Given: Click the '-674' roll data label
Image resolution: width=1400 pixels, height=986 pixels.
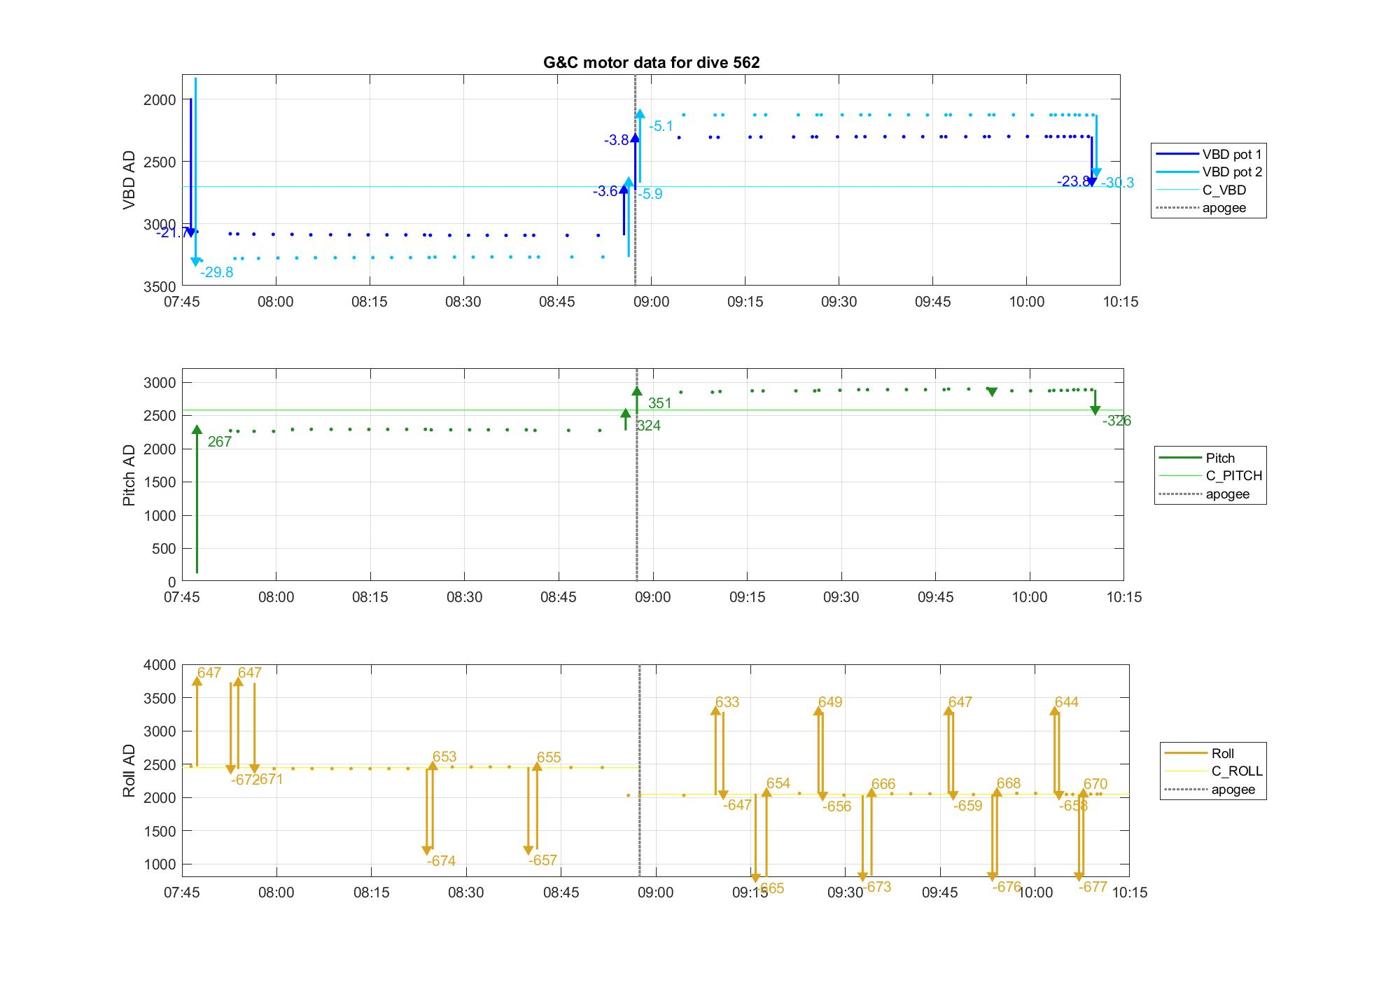Looking at the screenshot, I should tap(441, 861).
